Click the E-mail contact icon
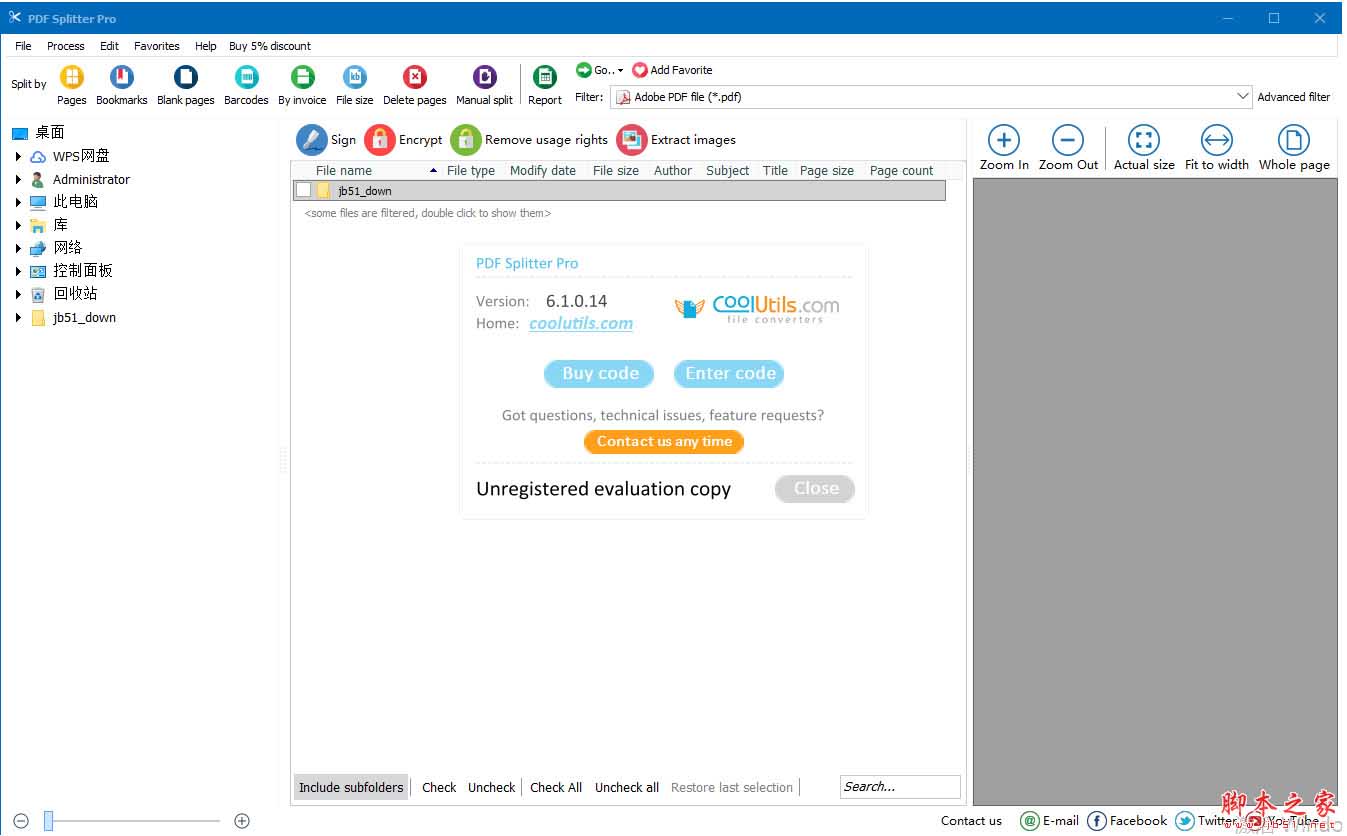1347x836 pixels. [x=1030, y=821]
